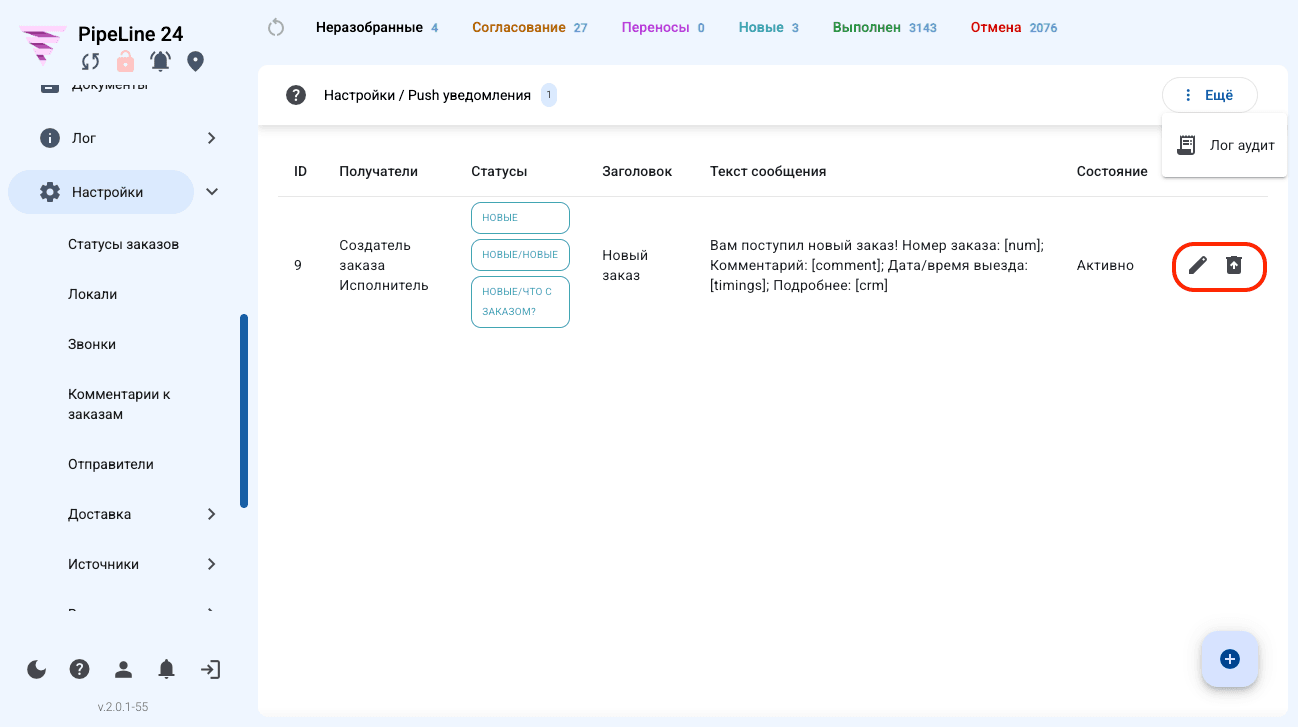Add a new push notification with plus button
This screenshot has width=1298, height=727.
1230,659
